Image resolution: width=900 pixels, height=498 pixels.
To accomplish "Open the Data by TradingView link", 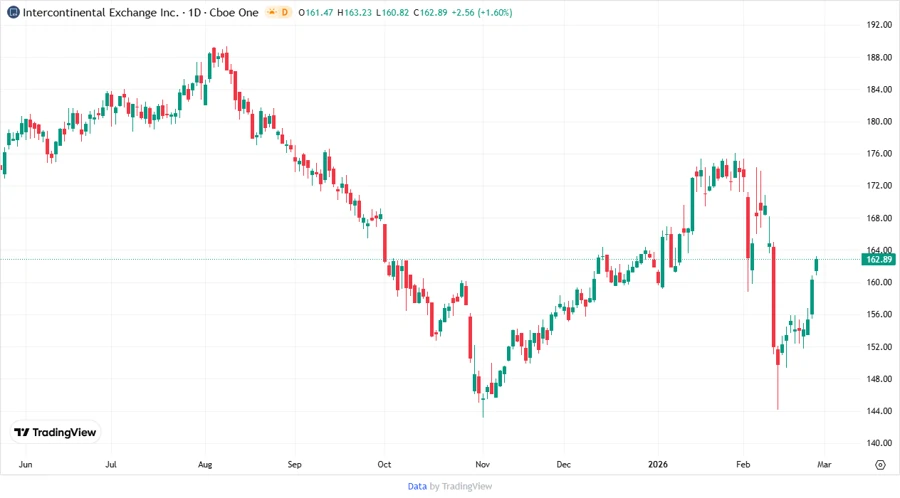I will 450,486.
